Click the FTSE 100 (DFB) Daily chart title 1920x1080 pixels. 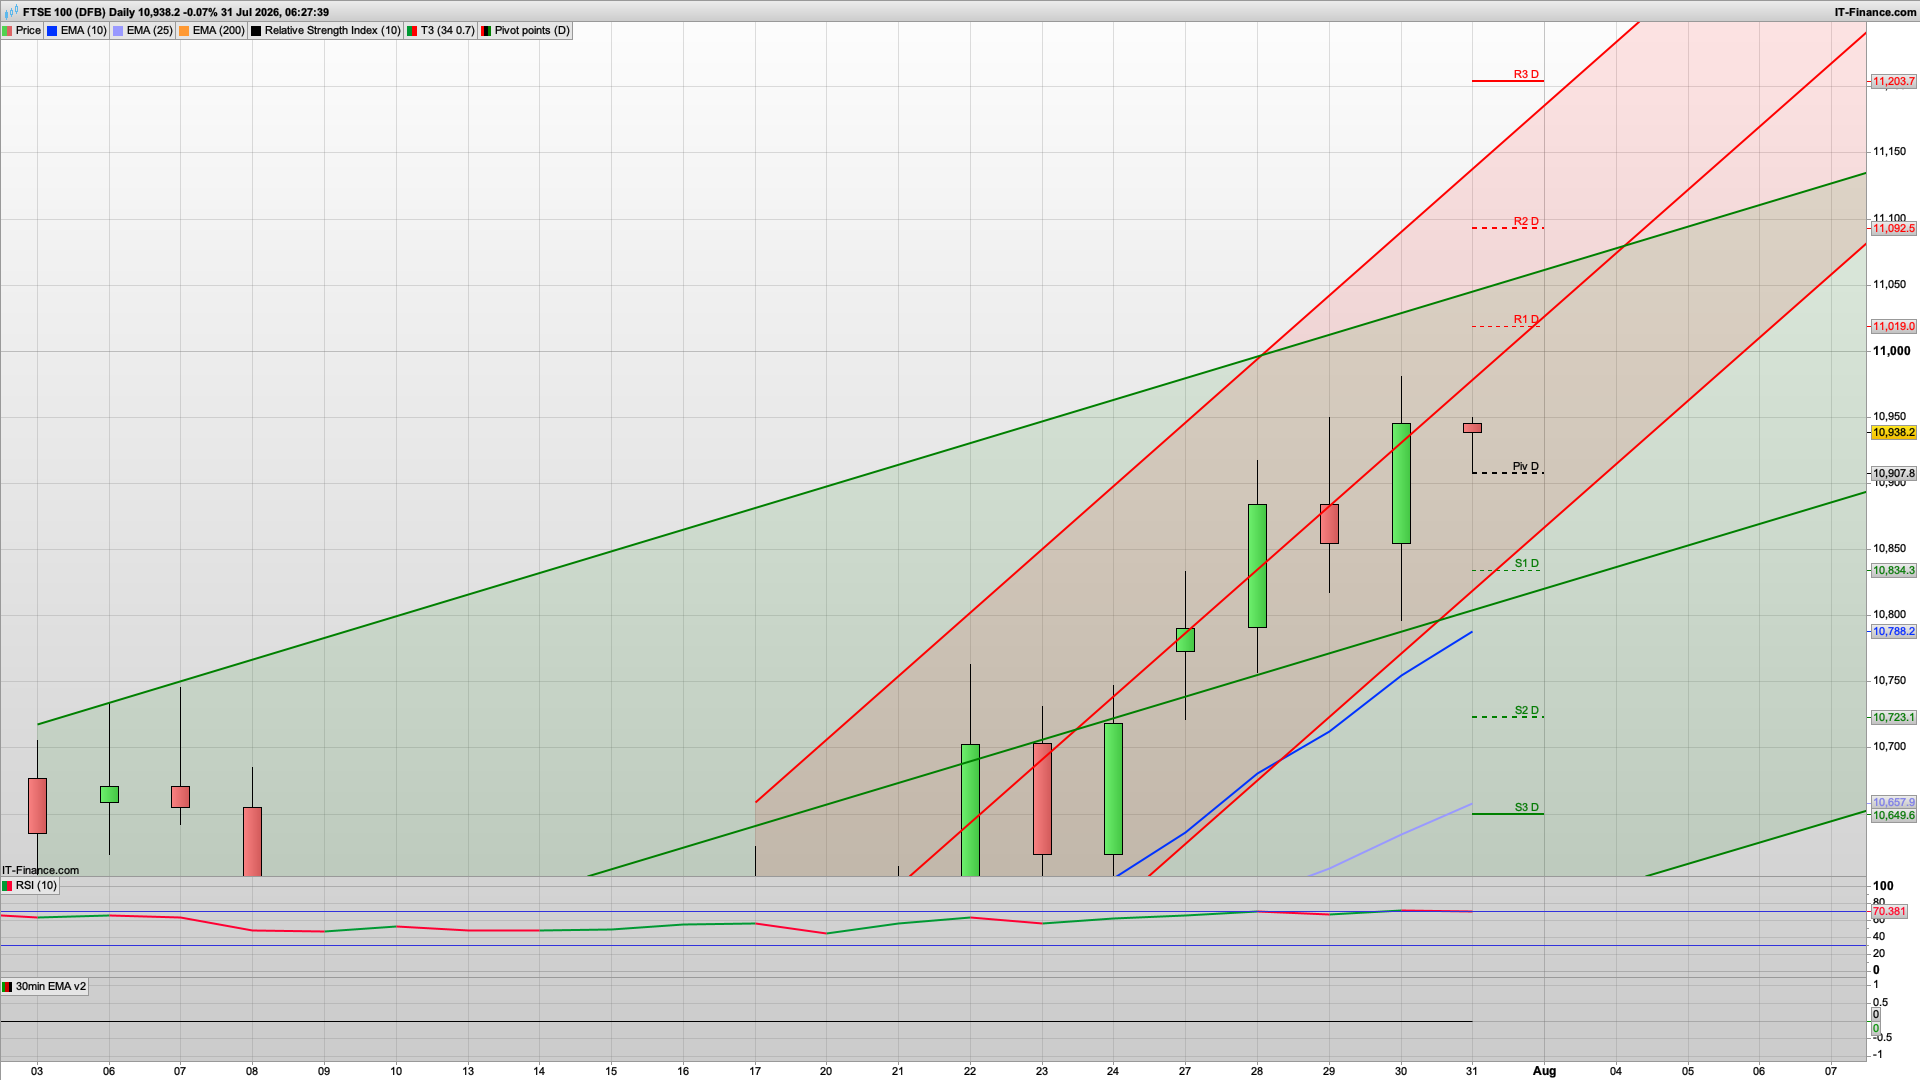(176, 12)
